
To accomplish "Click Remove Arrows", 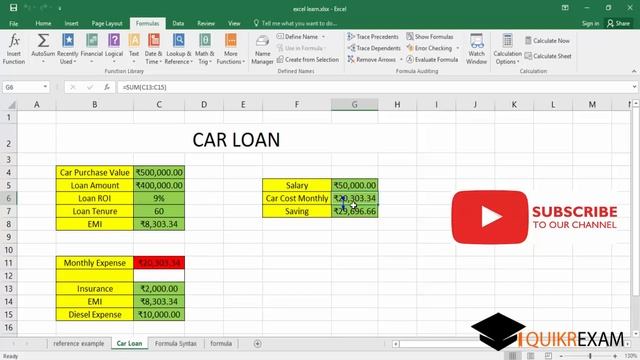I will point(371,60).
